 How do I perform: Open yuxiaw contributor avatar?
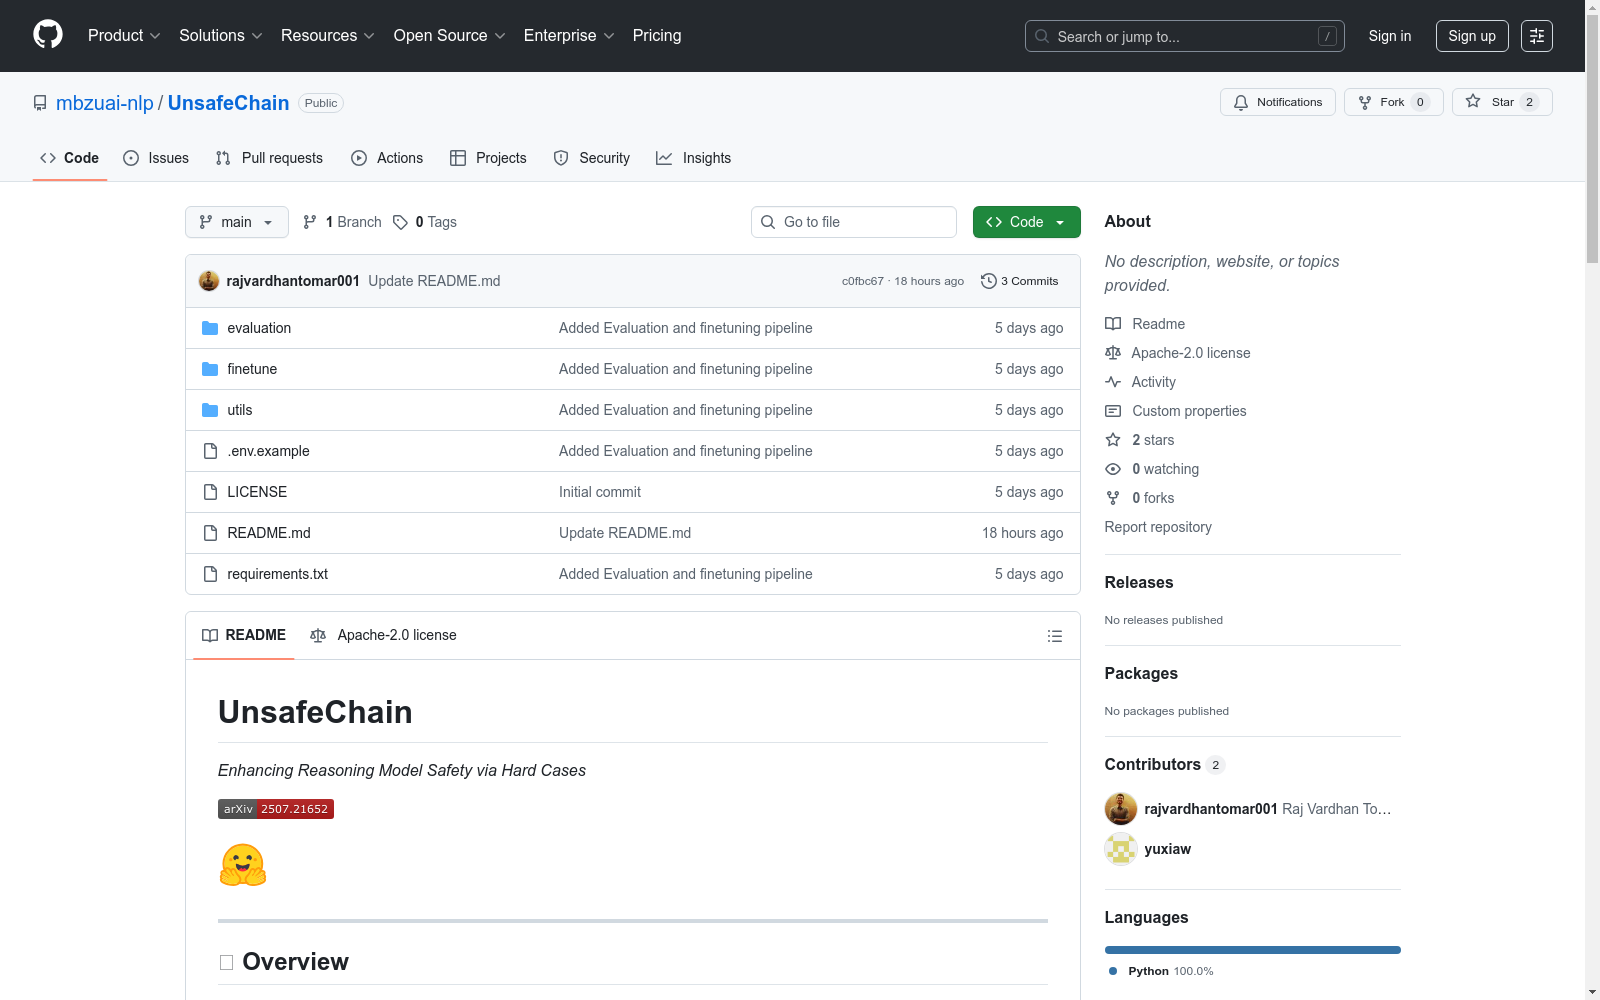(x=1121, y=849)
